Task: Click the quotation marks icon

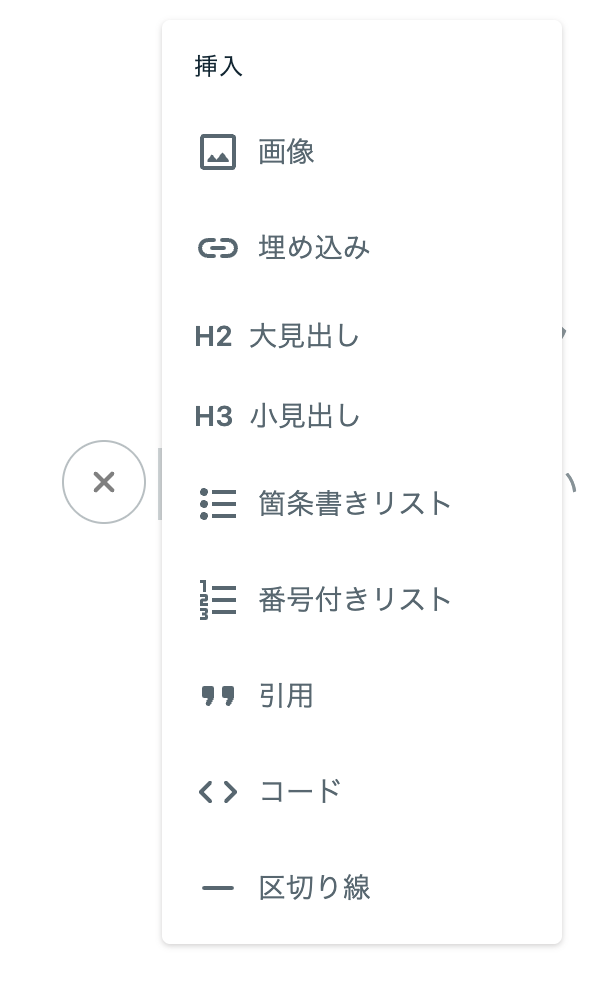Action: click(218, 696)
